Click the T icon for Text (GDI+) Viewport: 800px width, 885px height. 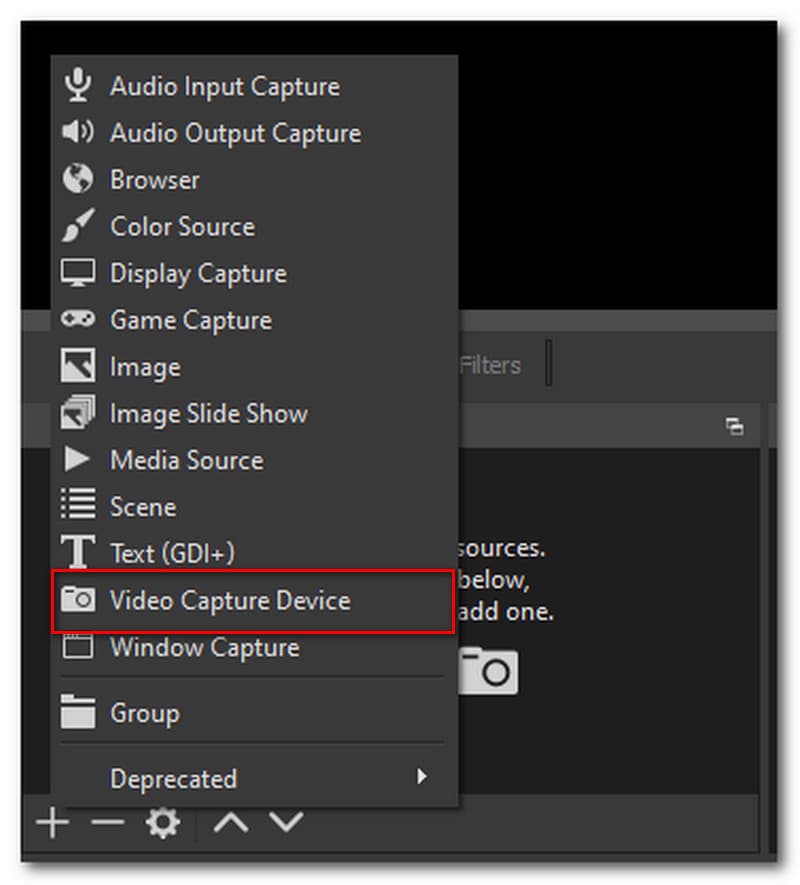[78, 551]
